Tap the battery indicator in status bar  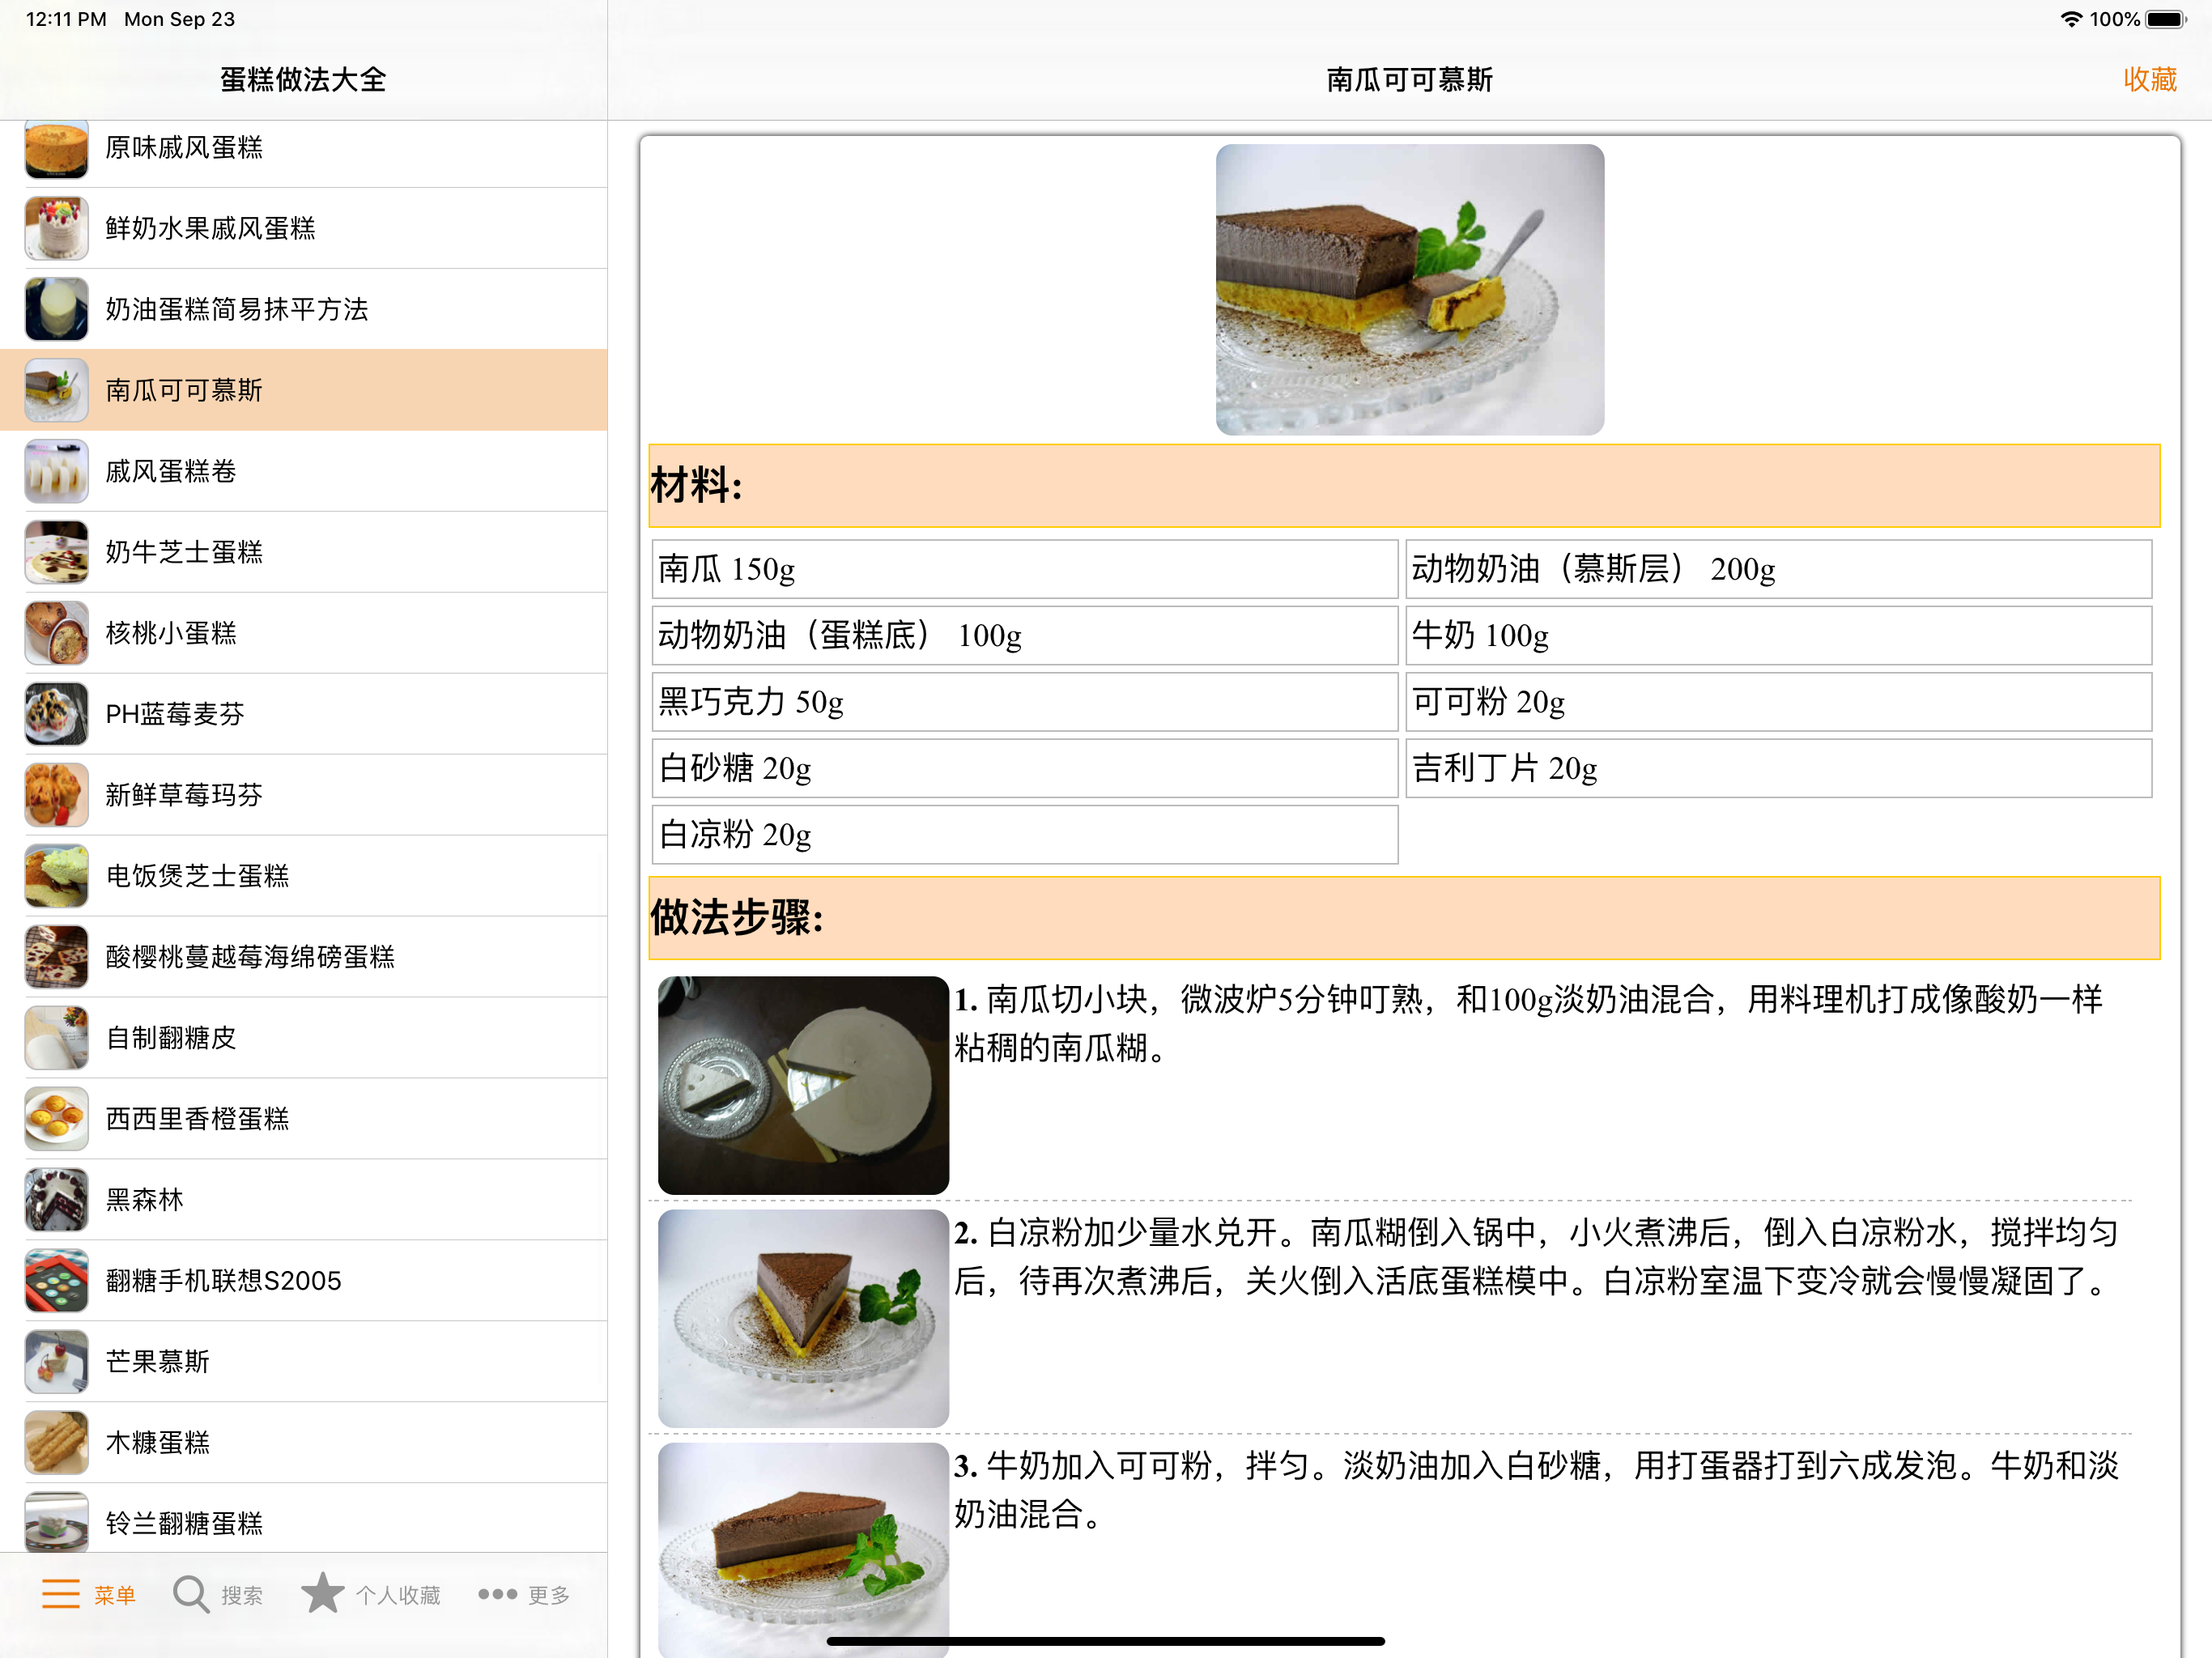point(2166,19)
